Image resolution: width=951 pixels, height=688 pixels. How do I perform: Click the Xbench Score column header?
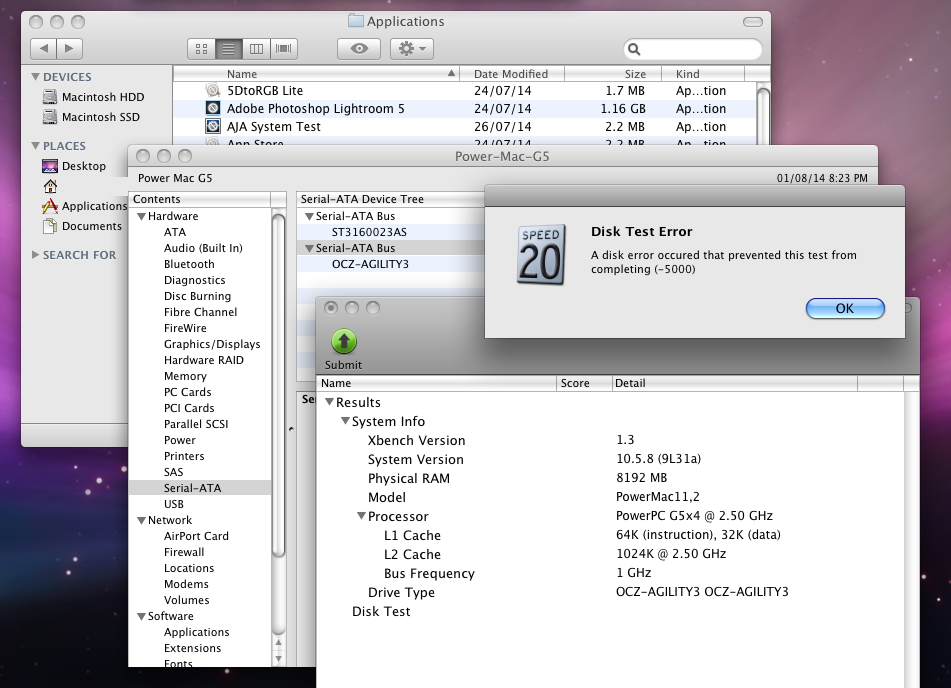coord(584,383)
